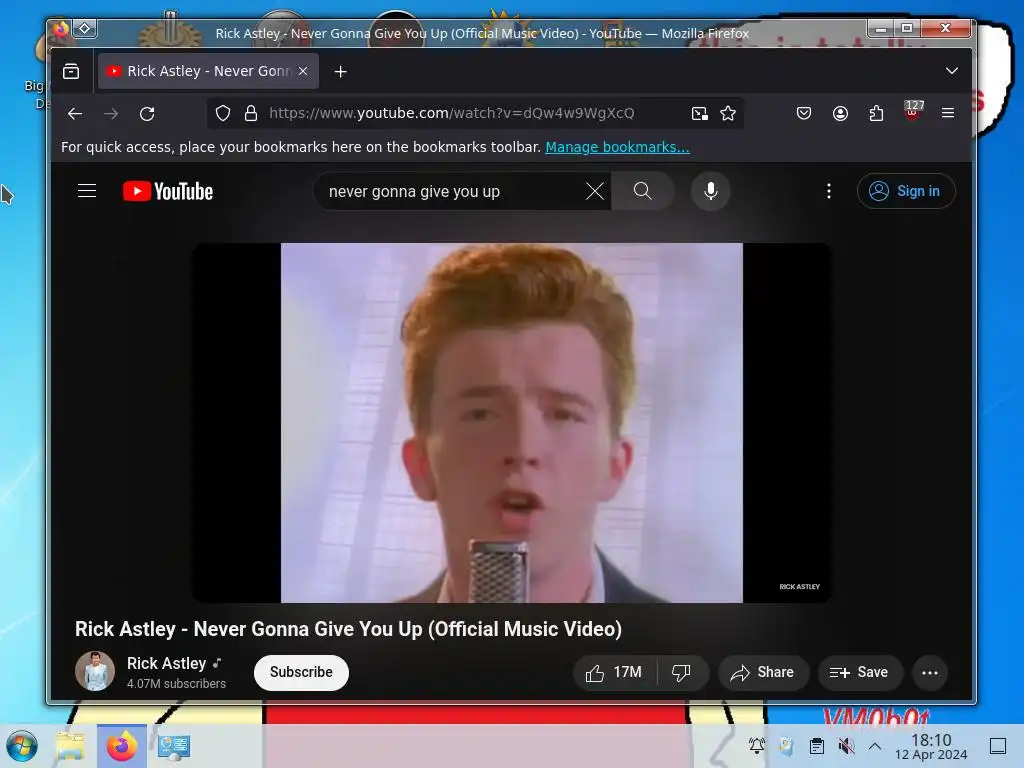Search with voice microphone button

[x=711, y=191]
